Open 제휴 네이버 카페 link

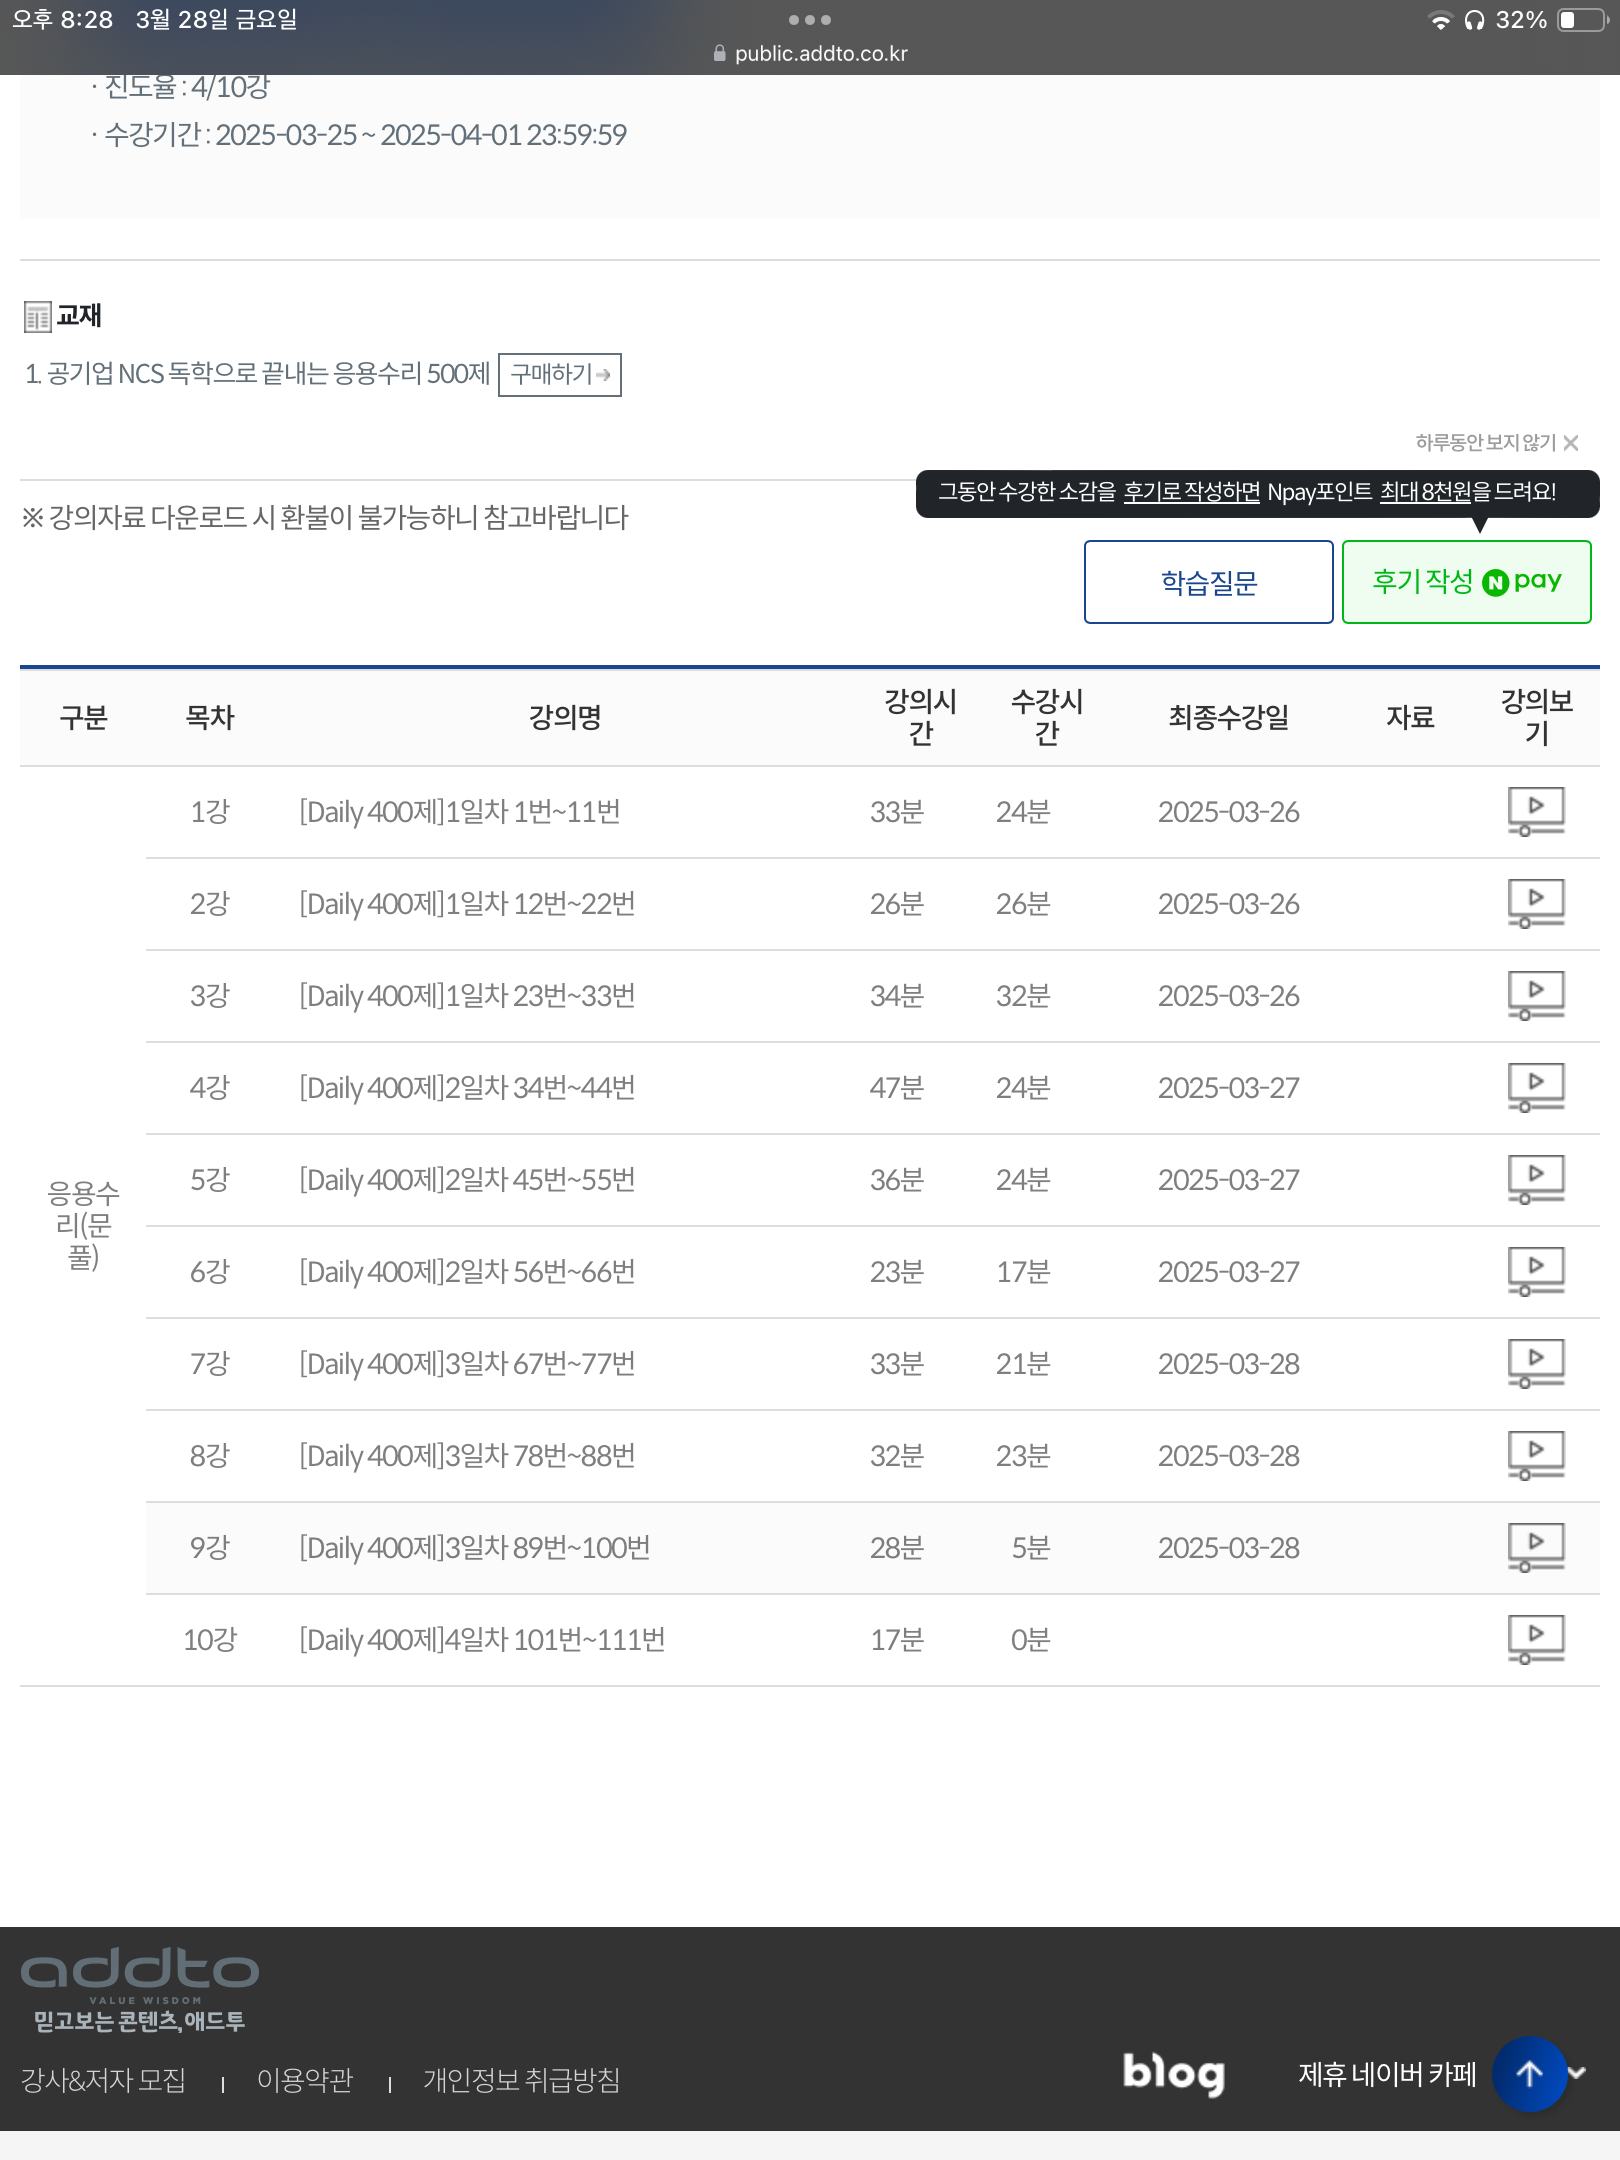pos(1386,2075)
